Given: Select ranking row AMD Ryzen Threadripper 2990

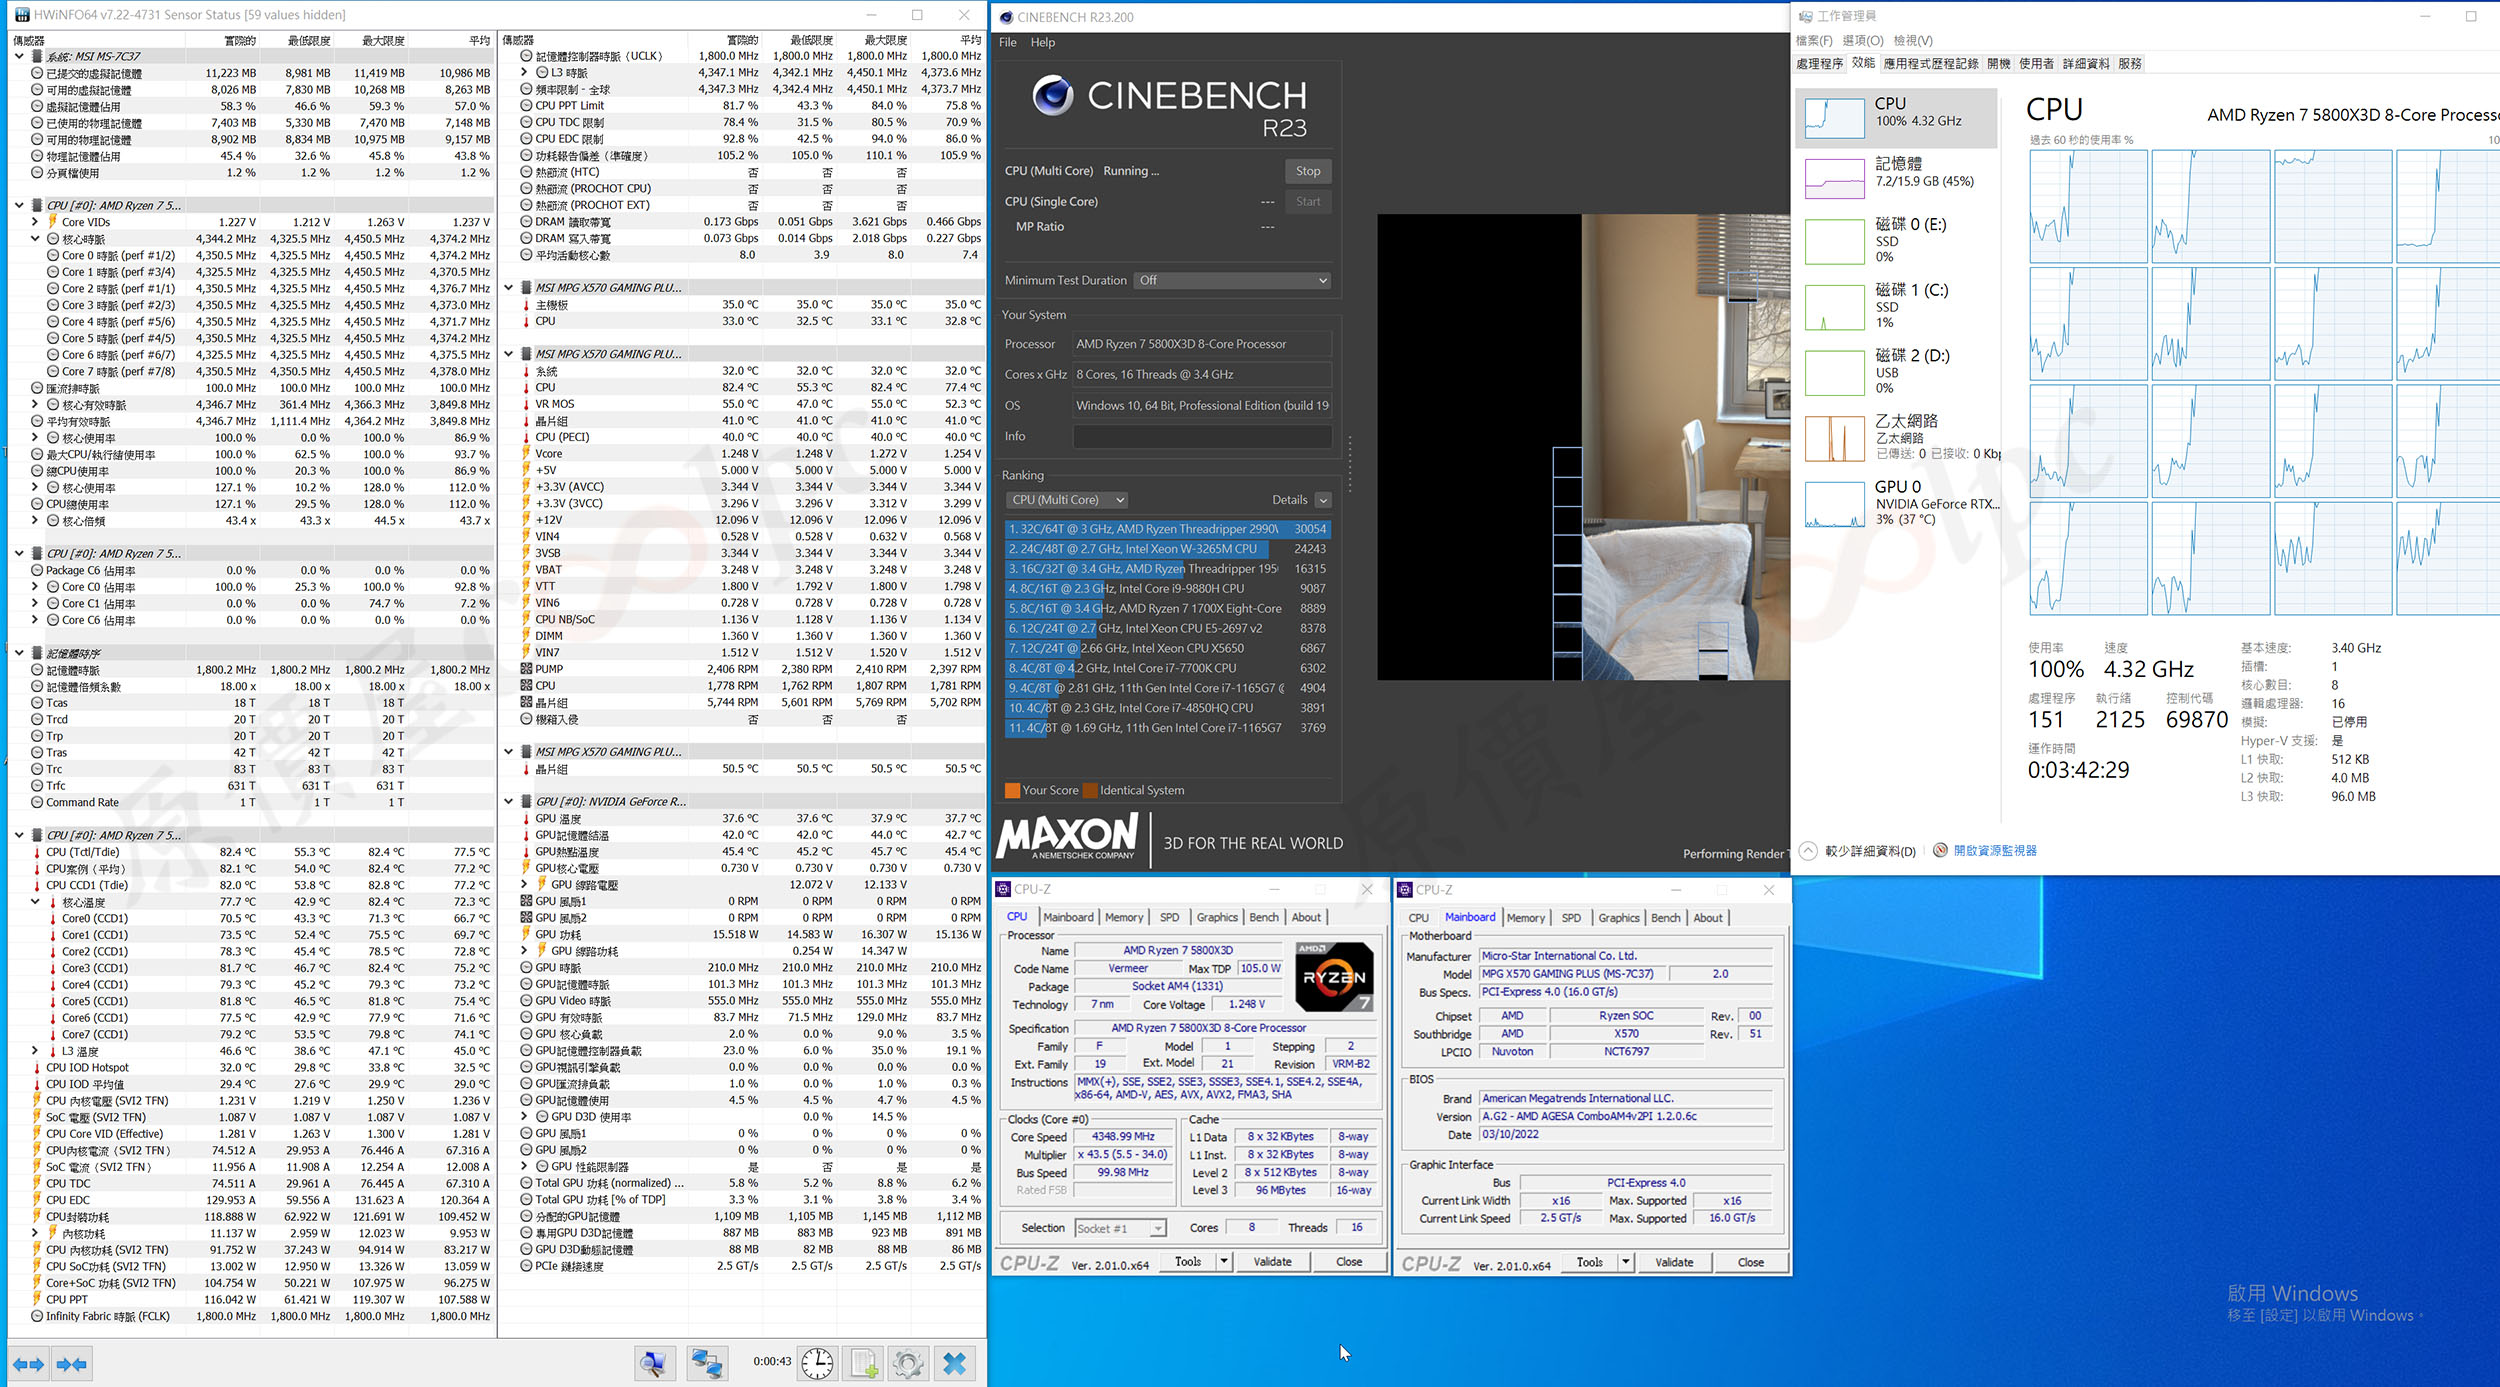Looking at the screenshot, I should (x=1168, y=529).
